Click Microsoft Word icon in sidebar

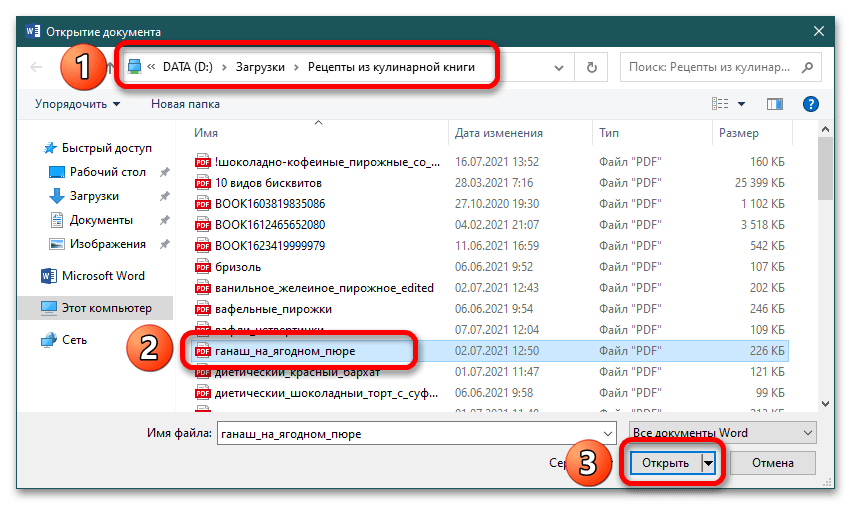49,276
